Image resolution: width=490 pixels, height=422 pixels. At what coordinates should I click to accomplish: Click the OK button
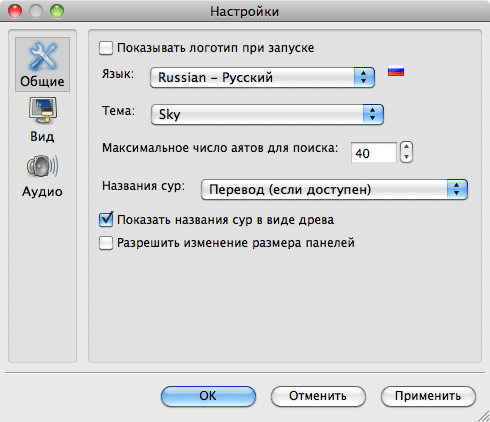pyautogui.click(x=208, y=396)
